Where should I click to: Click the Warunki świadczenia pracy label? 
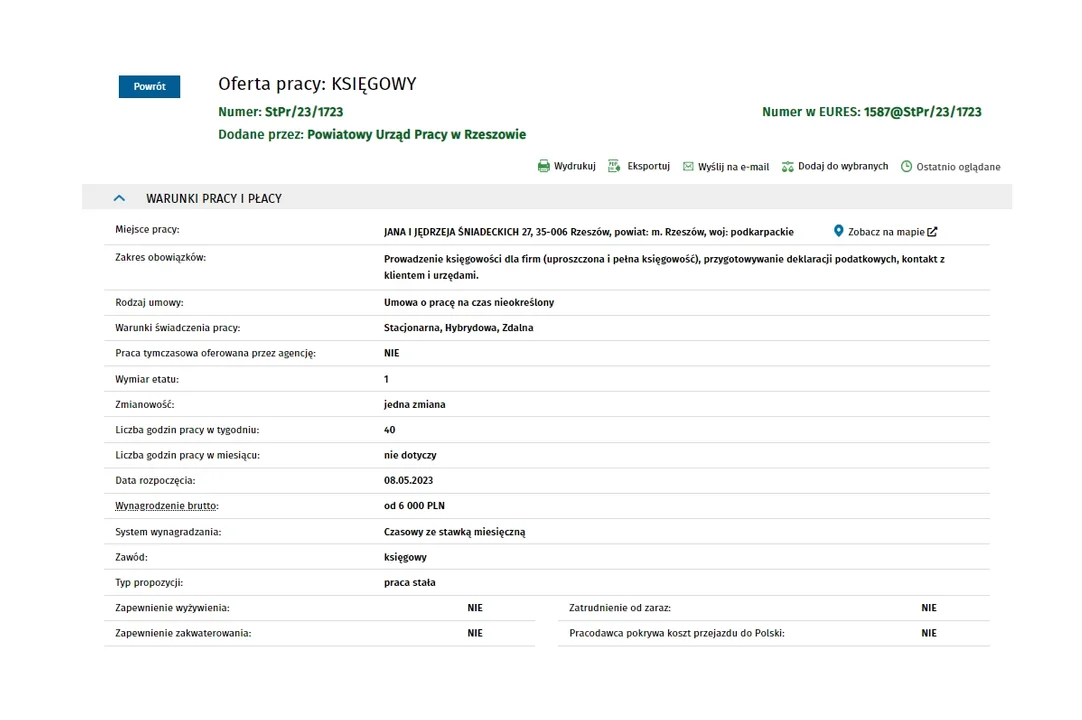click(x=177, y=328)
